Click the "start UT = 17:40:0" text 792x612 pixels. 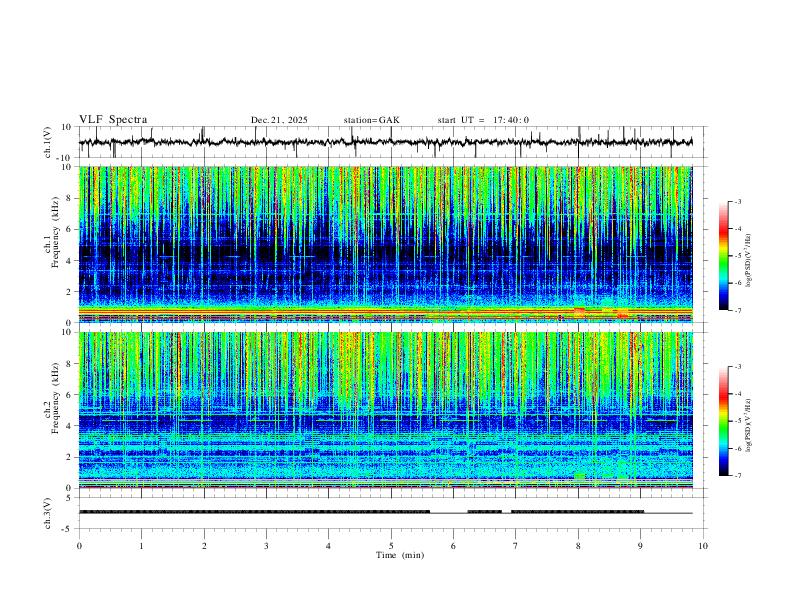483,120
